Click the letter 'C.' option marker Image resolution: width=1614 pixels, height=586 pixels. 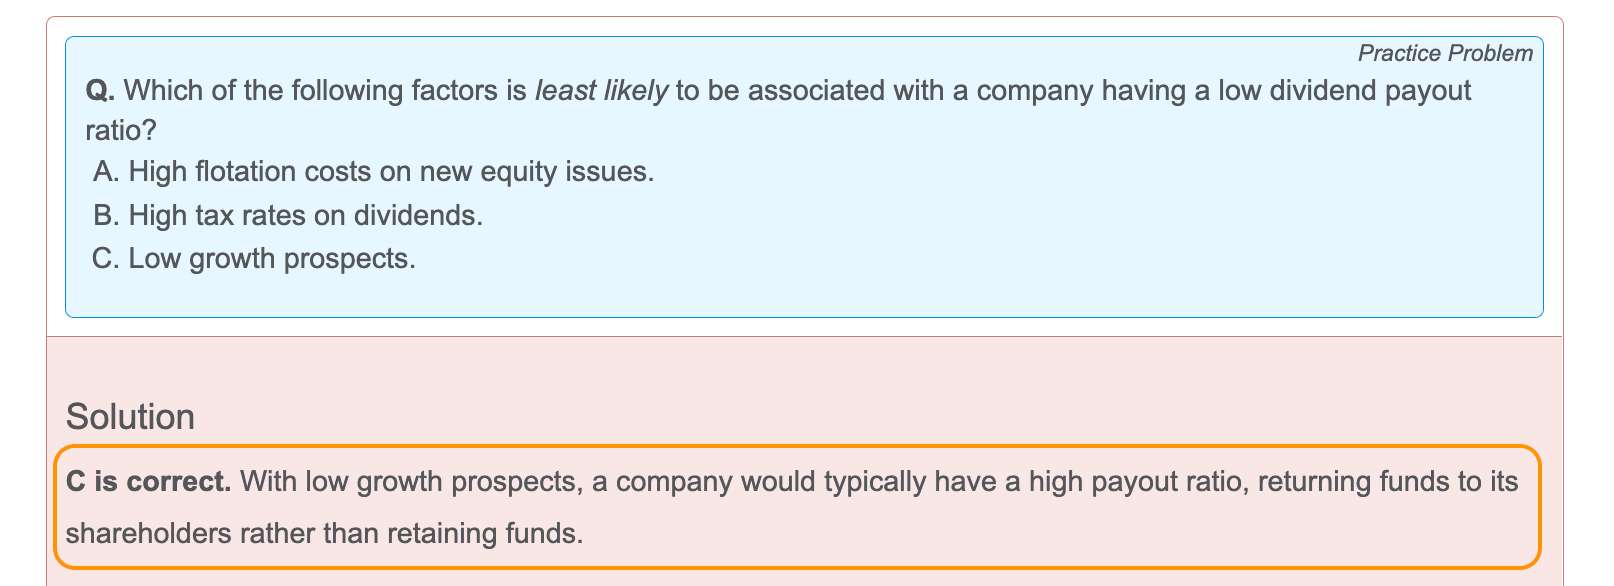tap(106, 258)
